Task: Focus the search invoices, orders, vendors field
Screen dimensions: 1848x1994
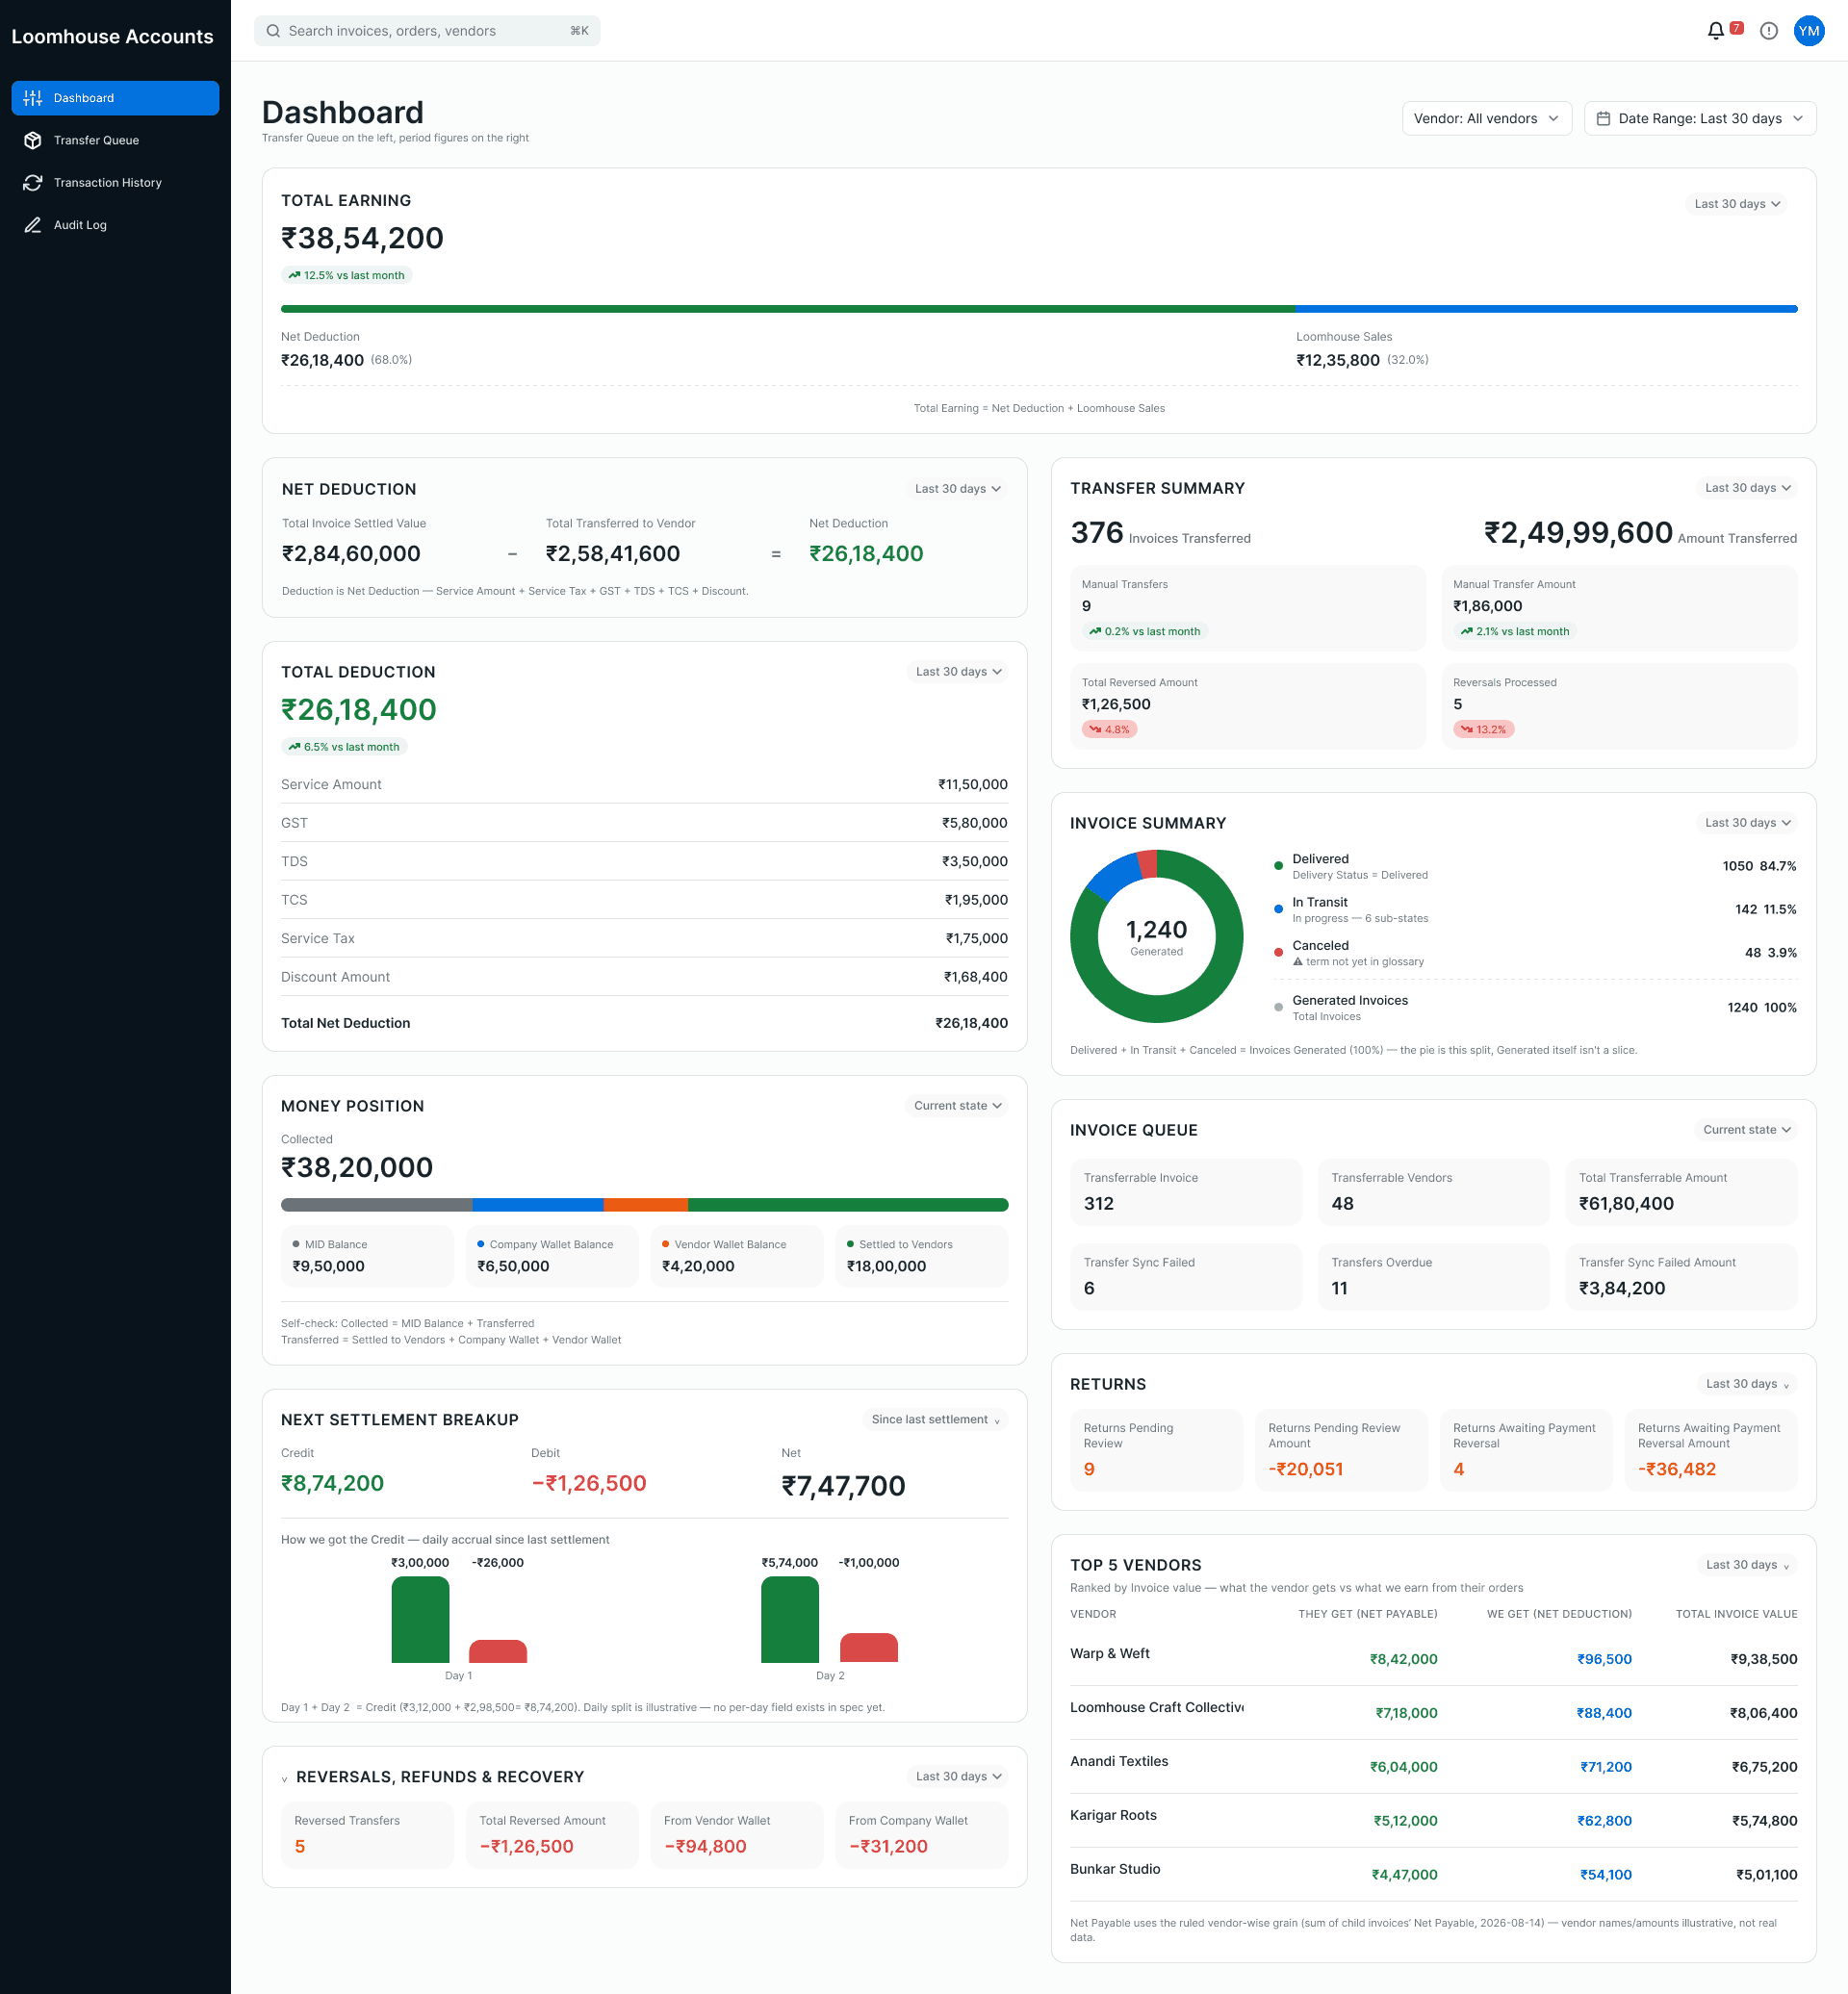Action: tap(427, 31)
